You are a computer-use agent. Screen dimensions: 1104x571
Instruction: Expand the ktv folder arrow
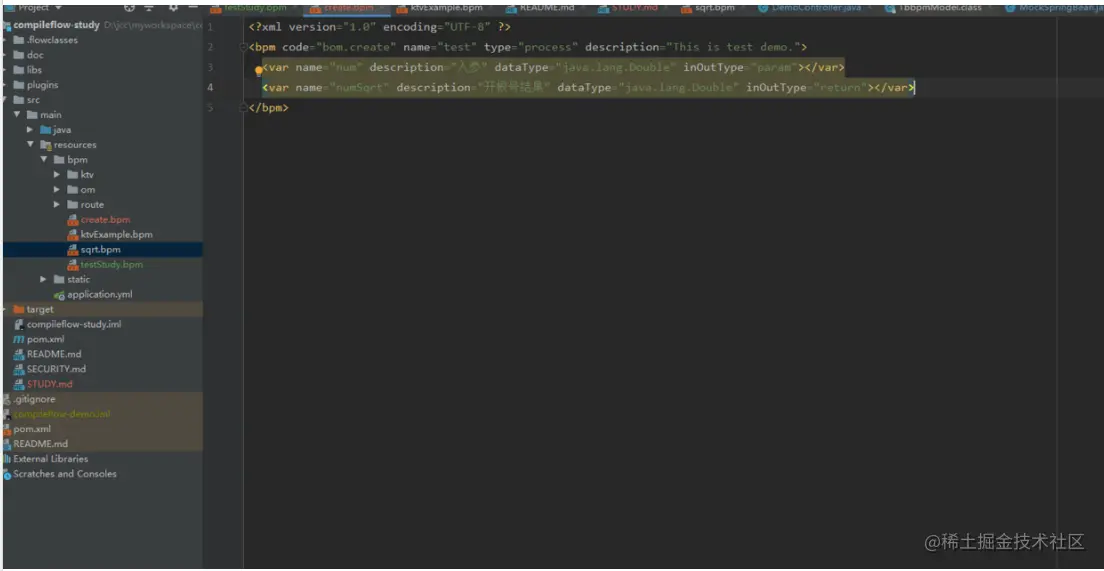[56, 175]
